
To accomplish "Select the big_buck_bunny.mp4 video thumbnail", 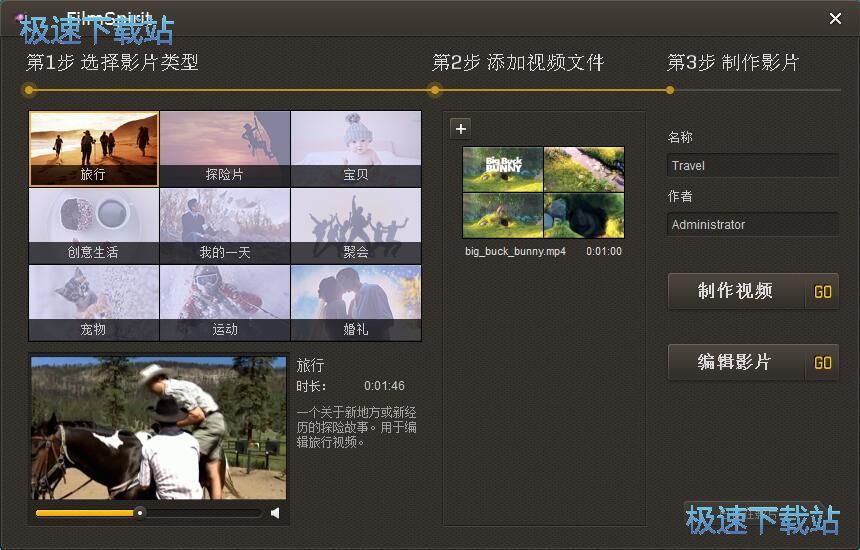I will click(543, 192).
